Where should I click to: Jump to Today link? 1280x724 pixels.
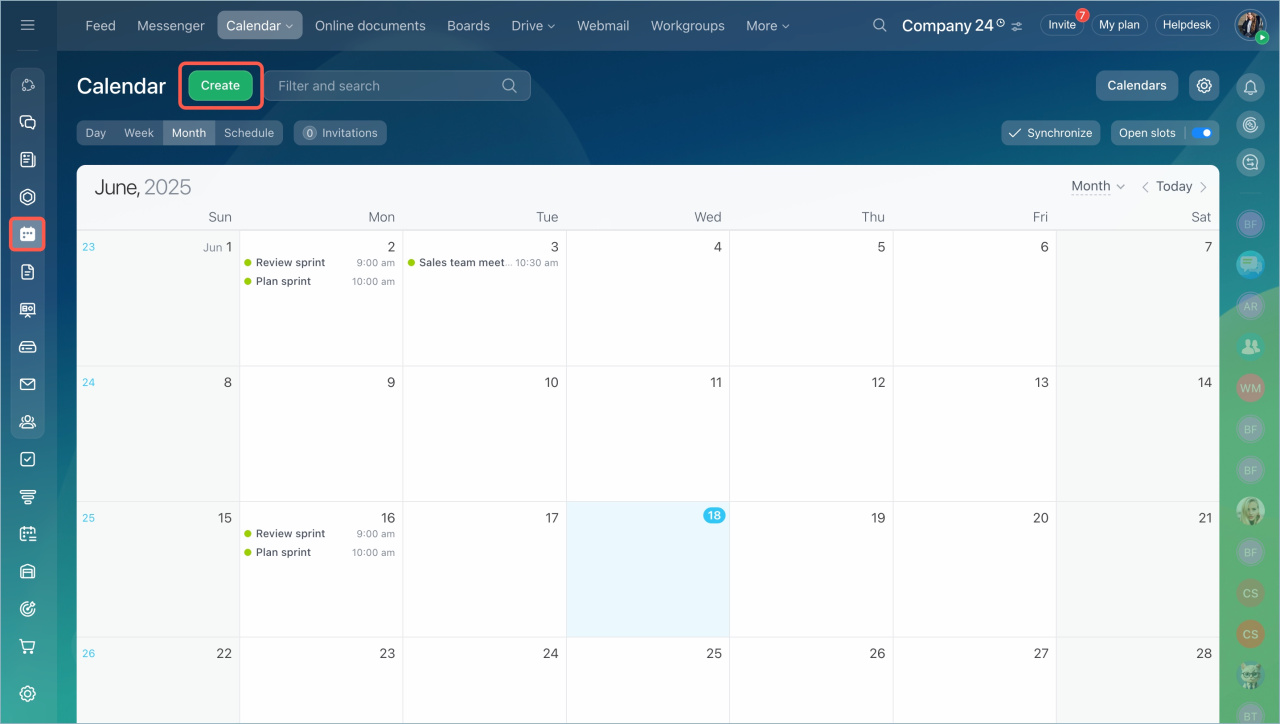[x=1174, y=187]
